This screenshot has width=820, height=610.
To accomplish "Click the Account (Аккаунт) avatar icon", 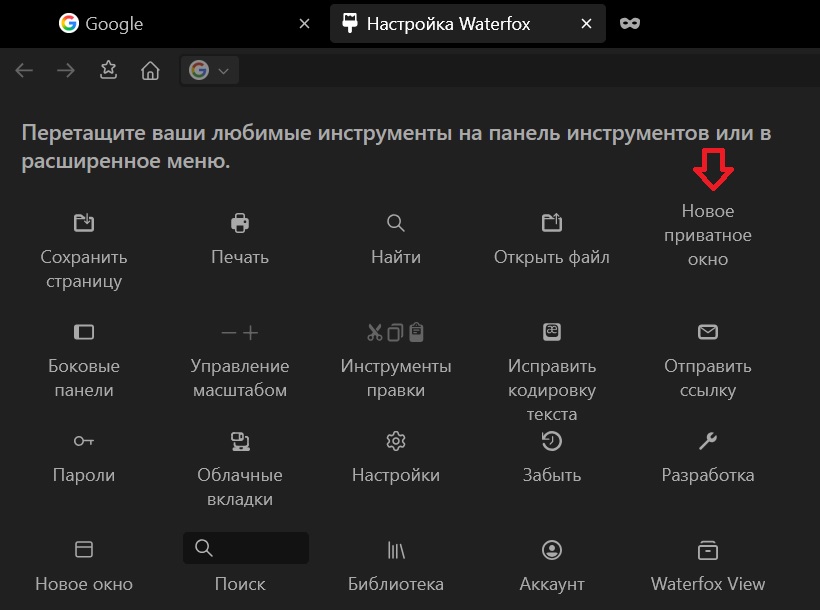I will pyautogui.click(x=552, y=550).
